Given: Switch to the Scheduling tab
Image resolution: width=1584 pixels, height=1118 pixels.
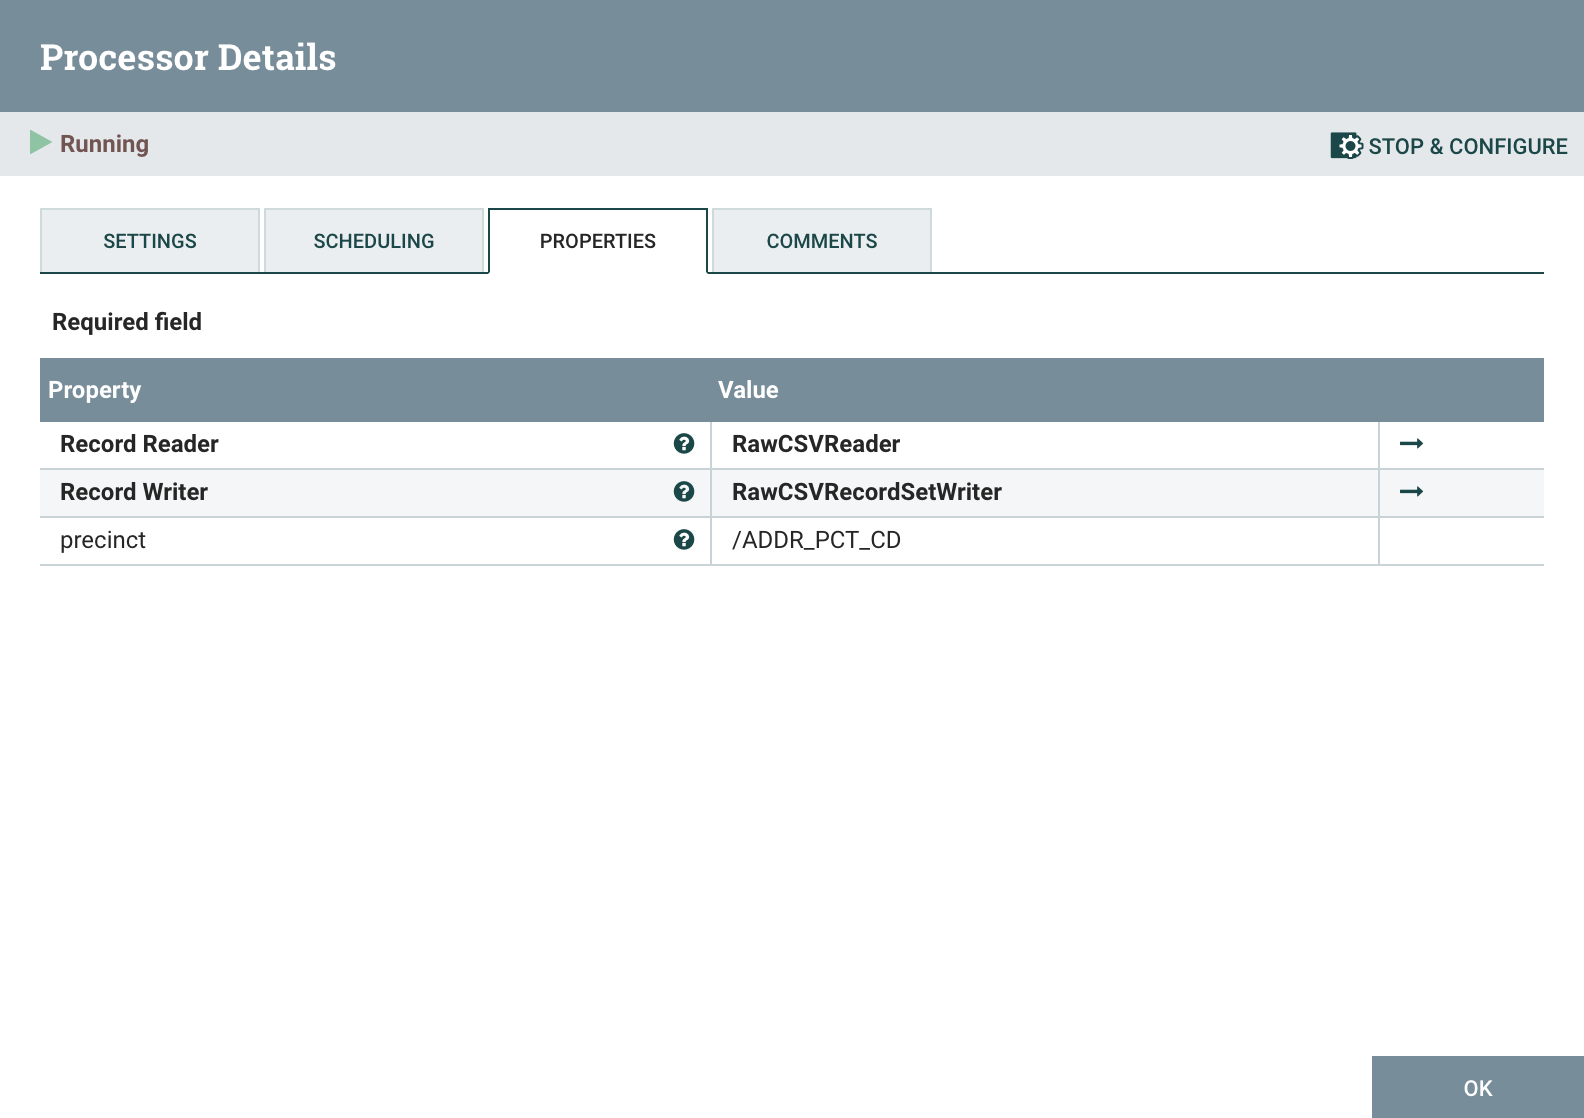Looking at the screenshot, I should click(x=374, y=241).
